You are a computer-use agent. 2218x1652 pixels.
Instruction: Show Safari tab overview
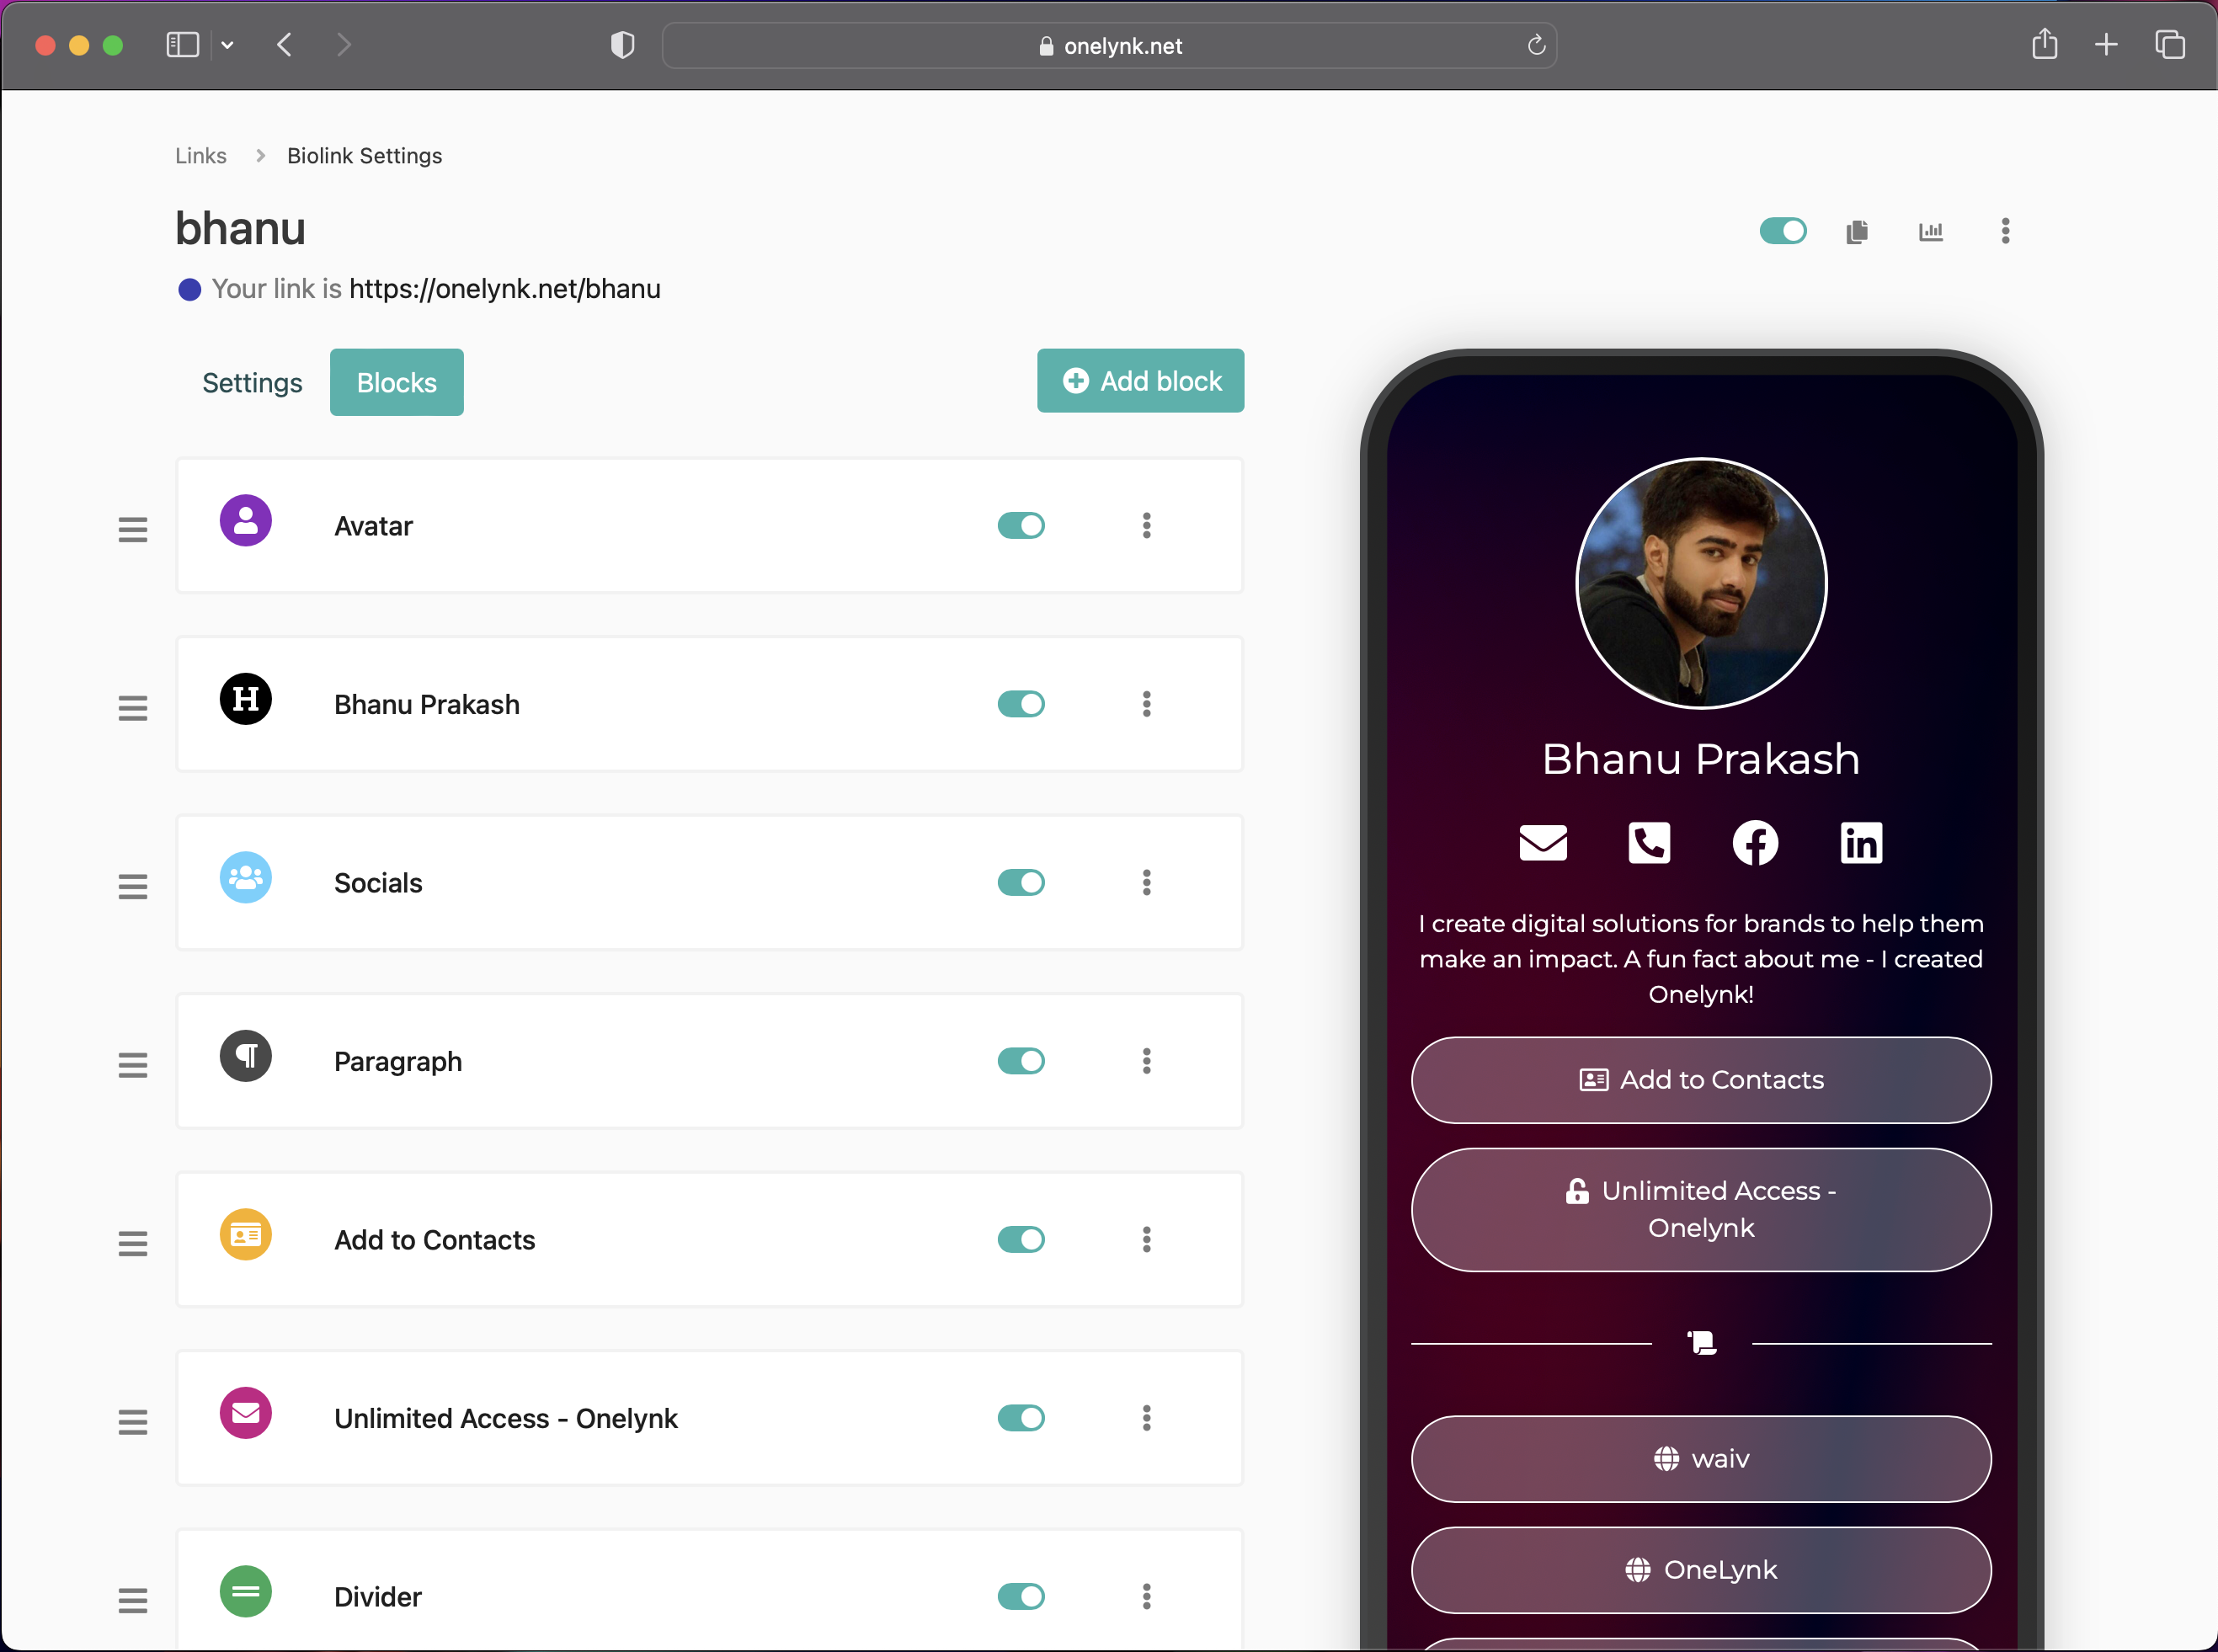2170,45
